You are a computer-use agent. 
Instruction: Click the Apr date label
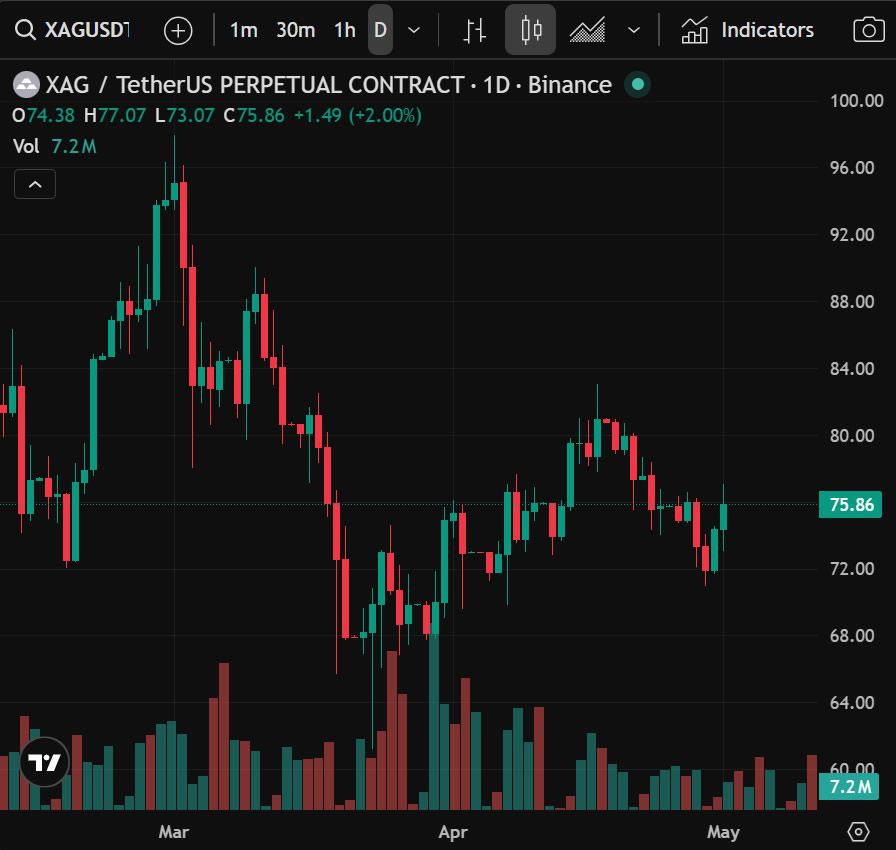[453, 832]
